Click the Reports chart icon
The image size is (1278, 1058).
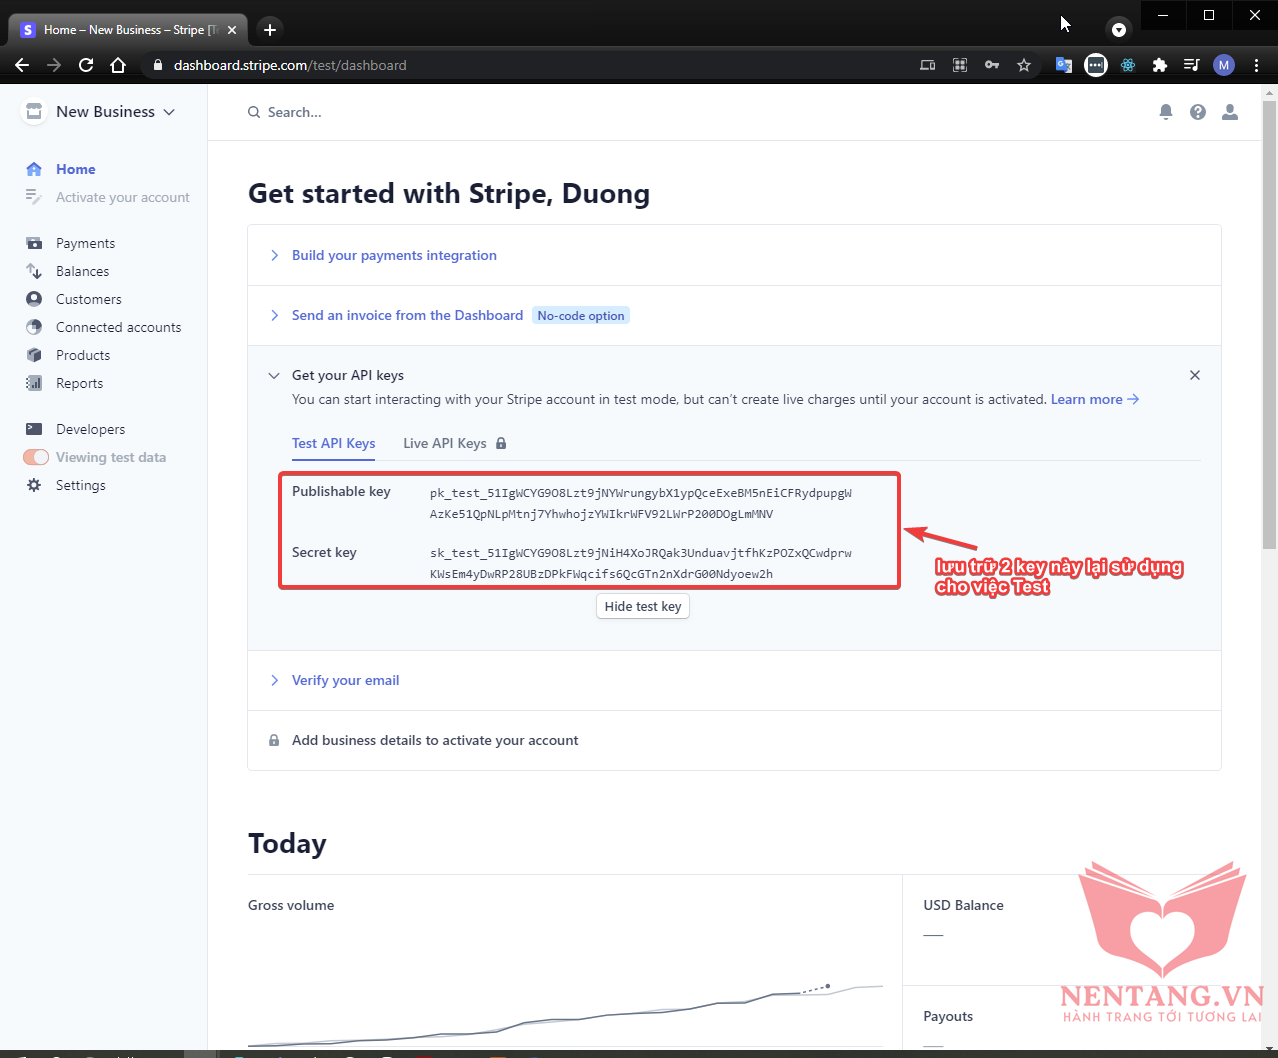click(x=34, y=383)
